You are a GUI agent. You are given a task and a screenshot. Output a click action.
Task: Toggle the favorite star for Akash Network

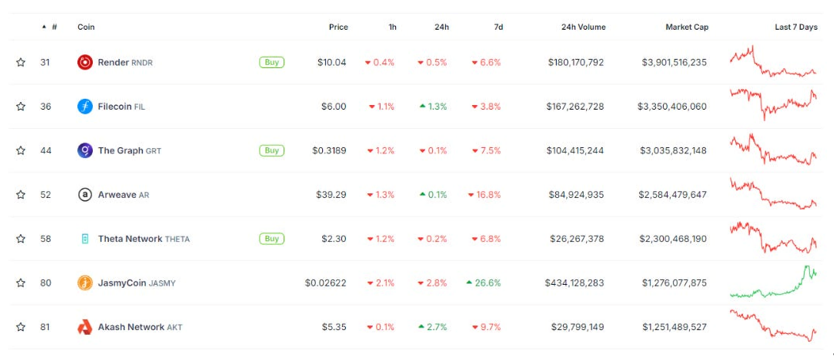[x=21, y=327]
